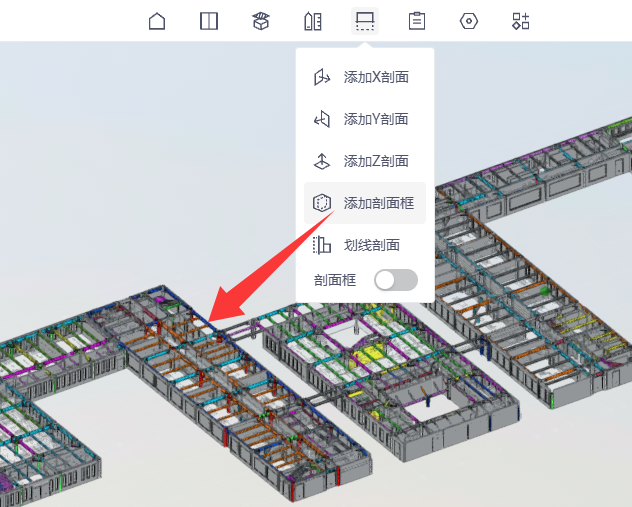
Task: Click the clipboard properties icon
Action: 417,21
